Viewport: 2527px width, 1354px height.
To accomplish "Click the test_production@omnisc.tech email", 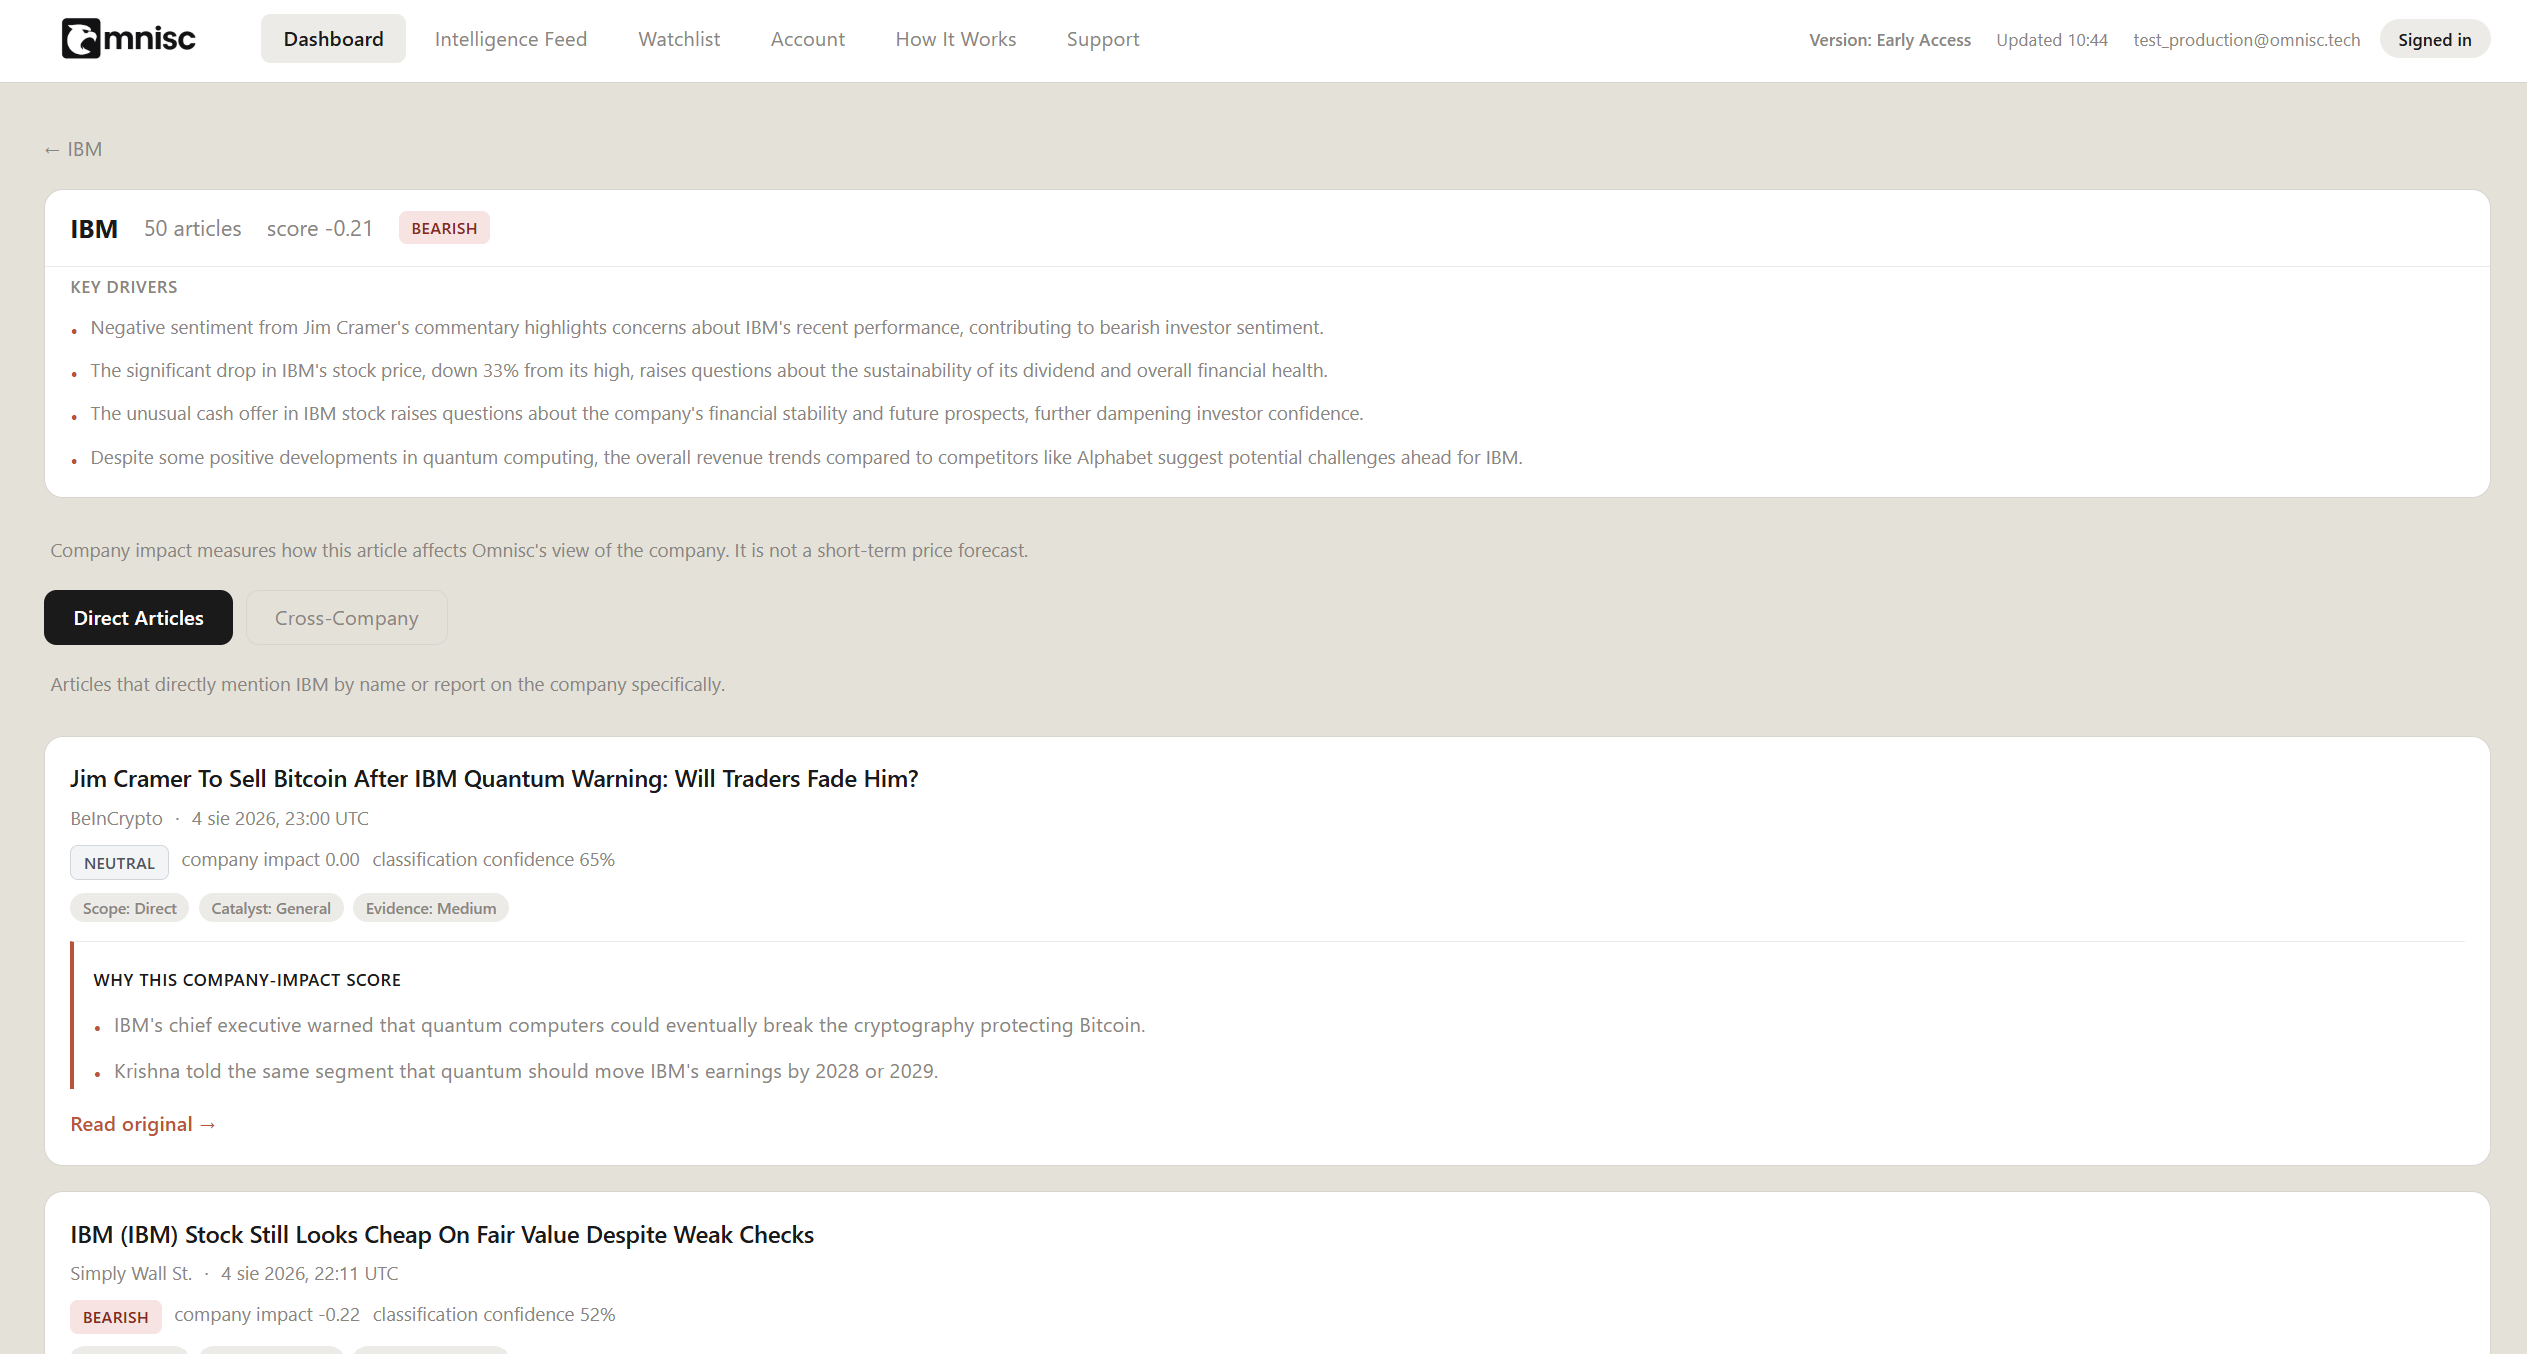I will (x=2246, y=39).
